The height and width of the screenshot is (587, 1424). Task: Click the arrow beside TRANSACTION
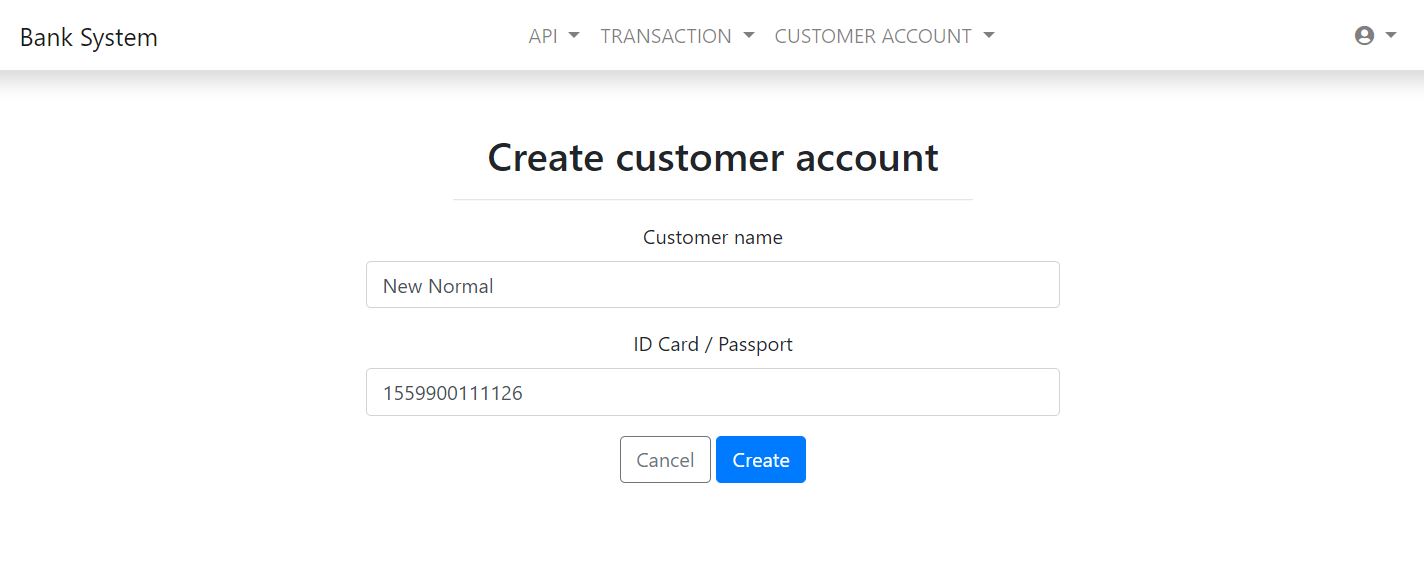coord(748,36)
